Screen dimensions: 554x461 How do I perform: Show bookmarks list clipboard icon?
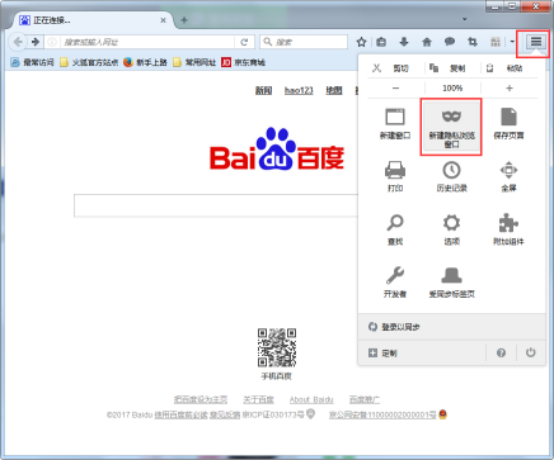[x=381, y=42]
